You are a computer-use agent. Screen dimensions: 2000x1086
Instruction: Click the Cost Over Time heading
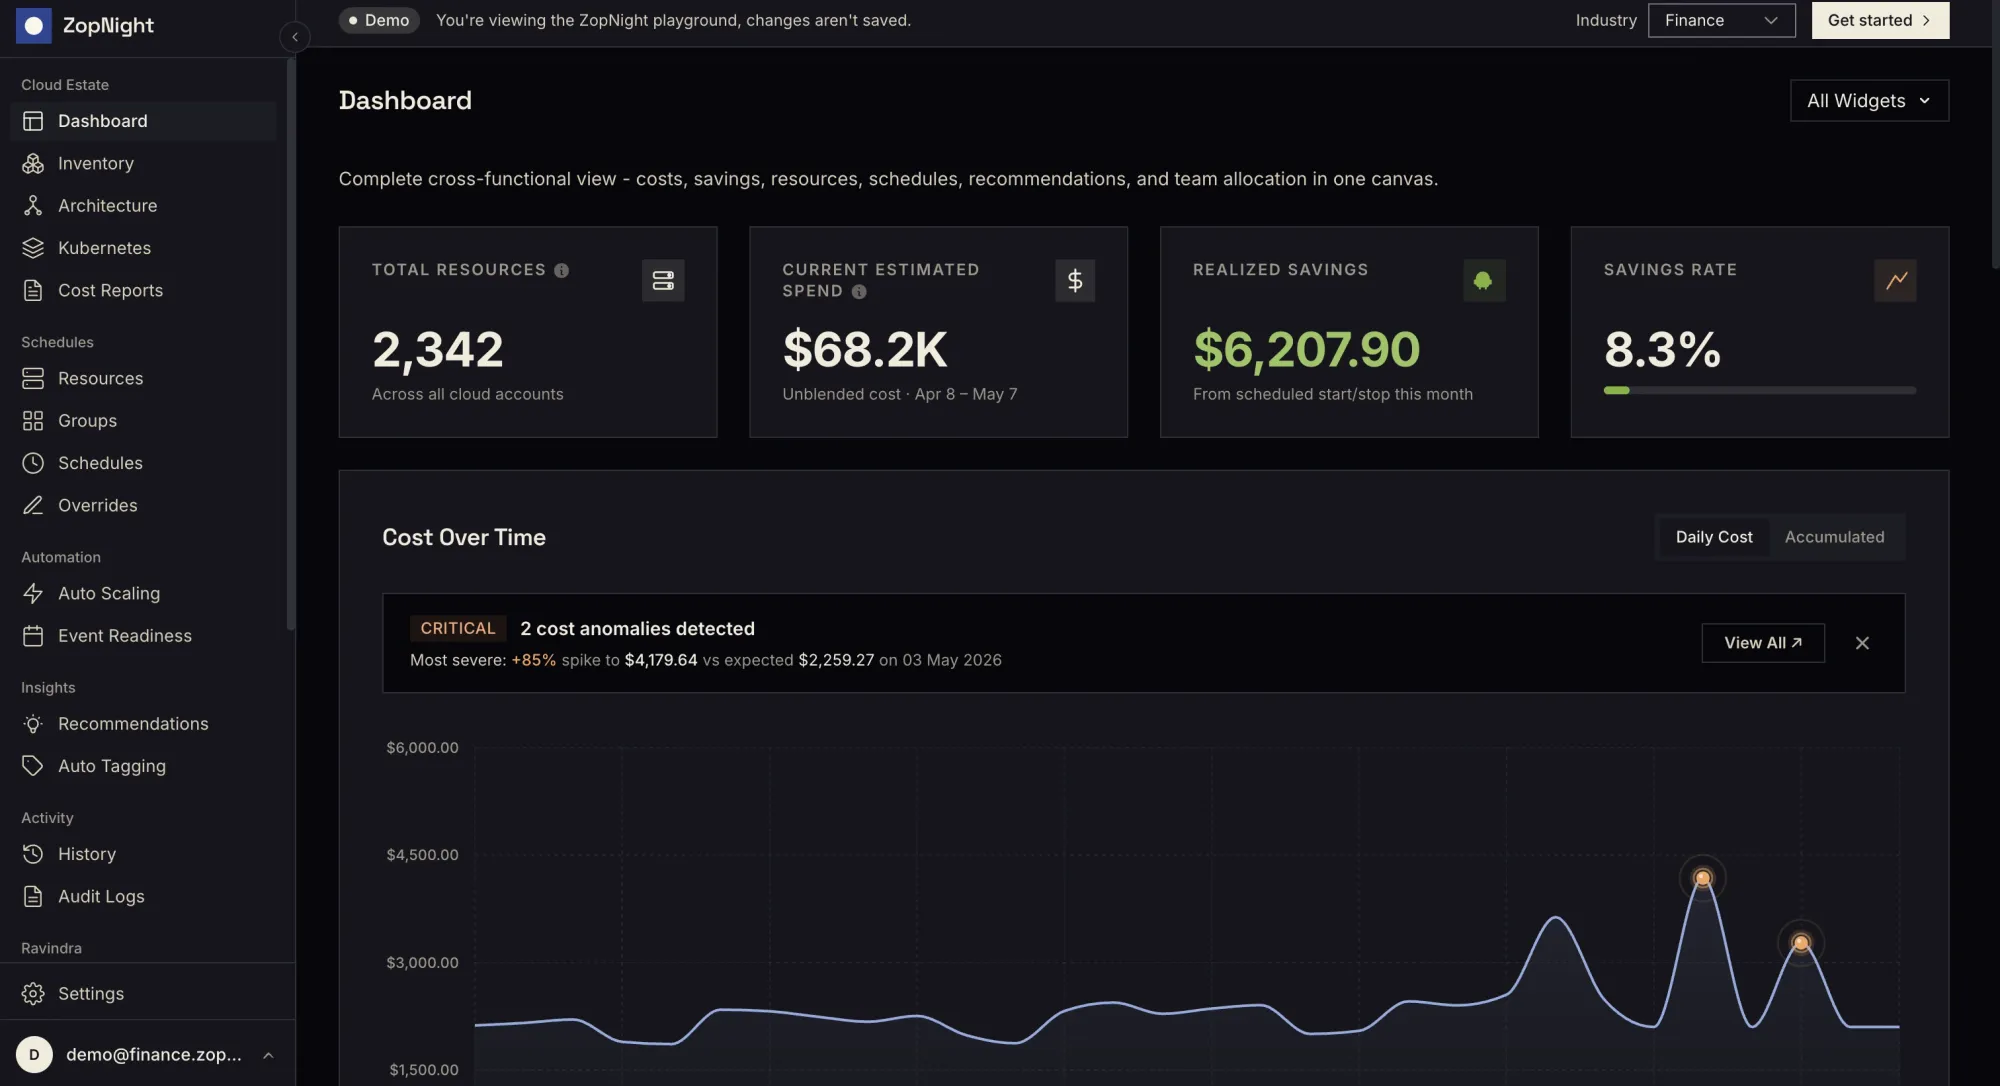[x=464, y=537]
